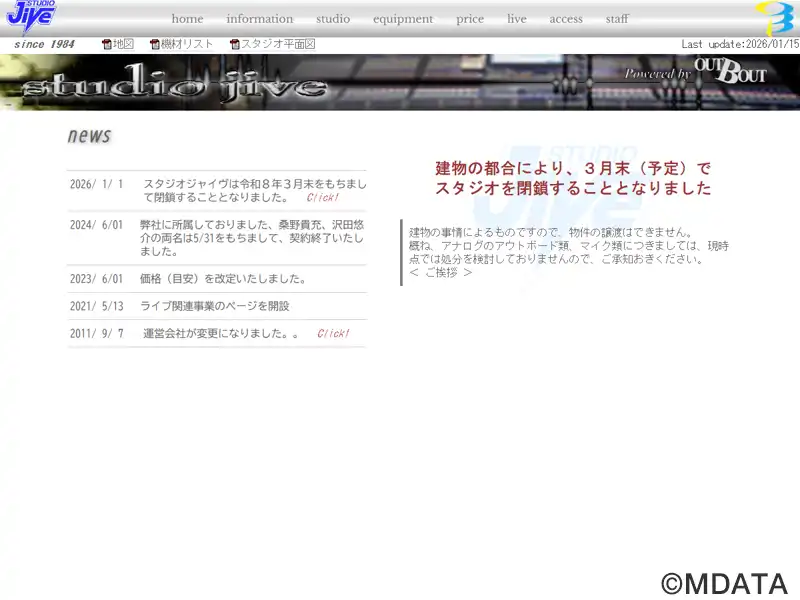Click the studio jive banner title
This screenshot has width=800, height=600.
(174, 83)
